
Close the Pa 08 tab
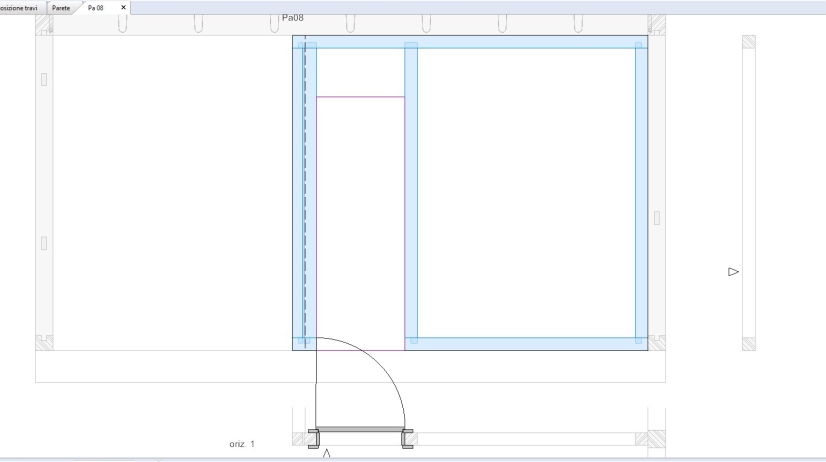[x=123, y=7]
